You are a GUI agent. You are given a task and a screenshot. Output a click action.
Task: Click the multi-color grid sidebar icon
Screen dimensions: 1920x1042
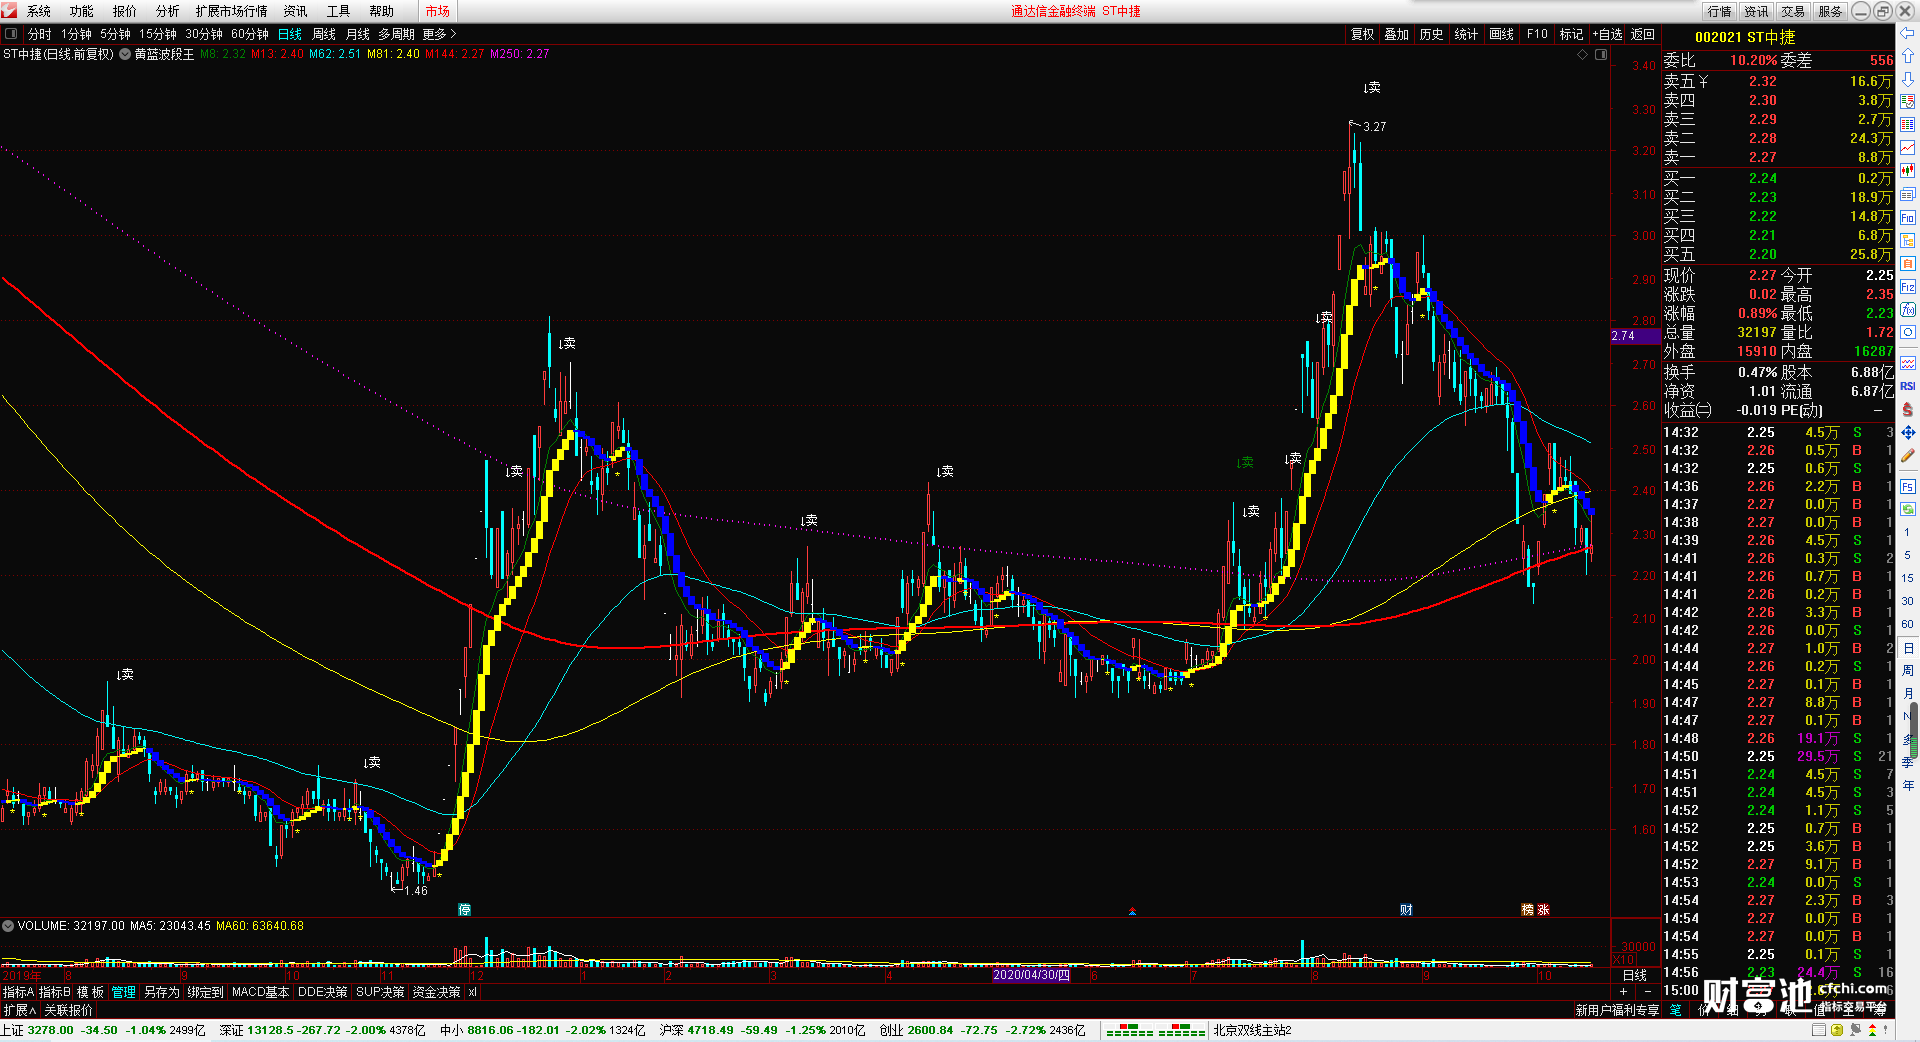point(1908,125)
